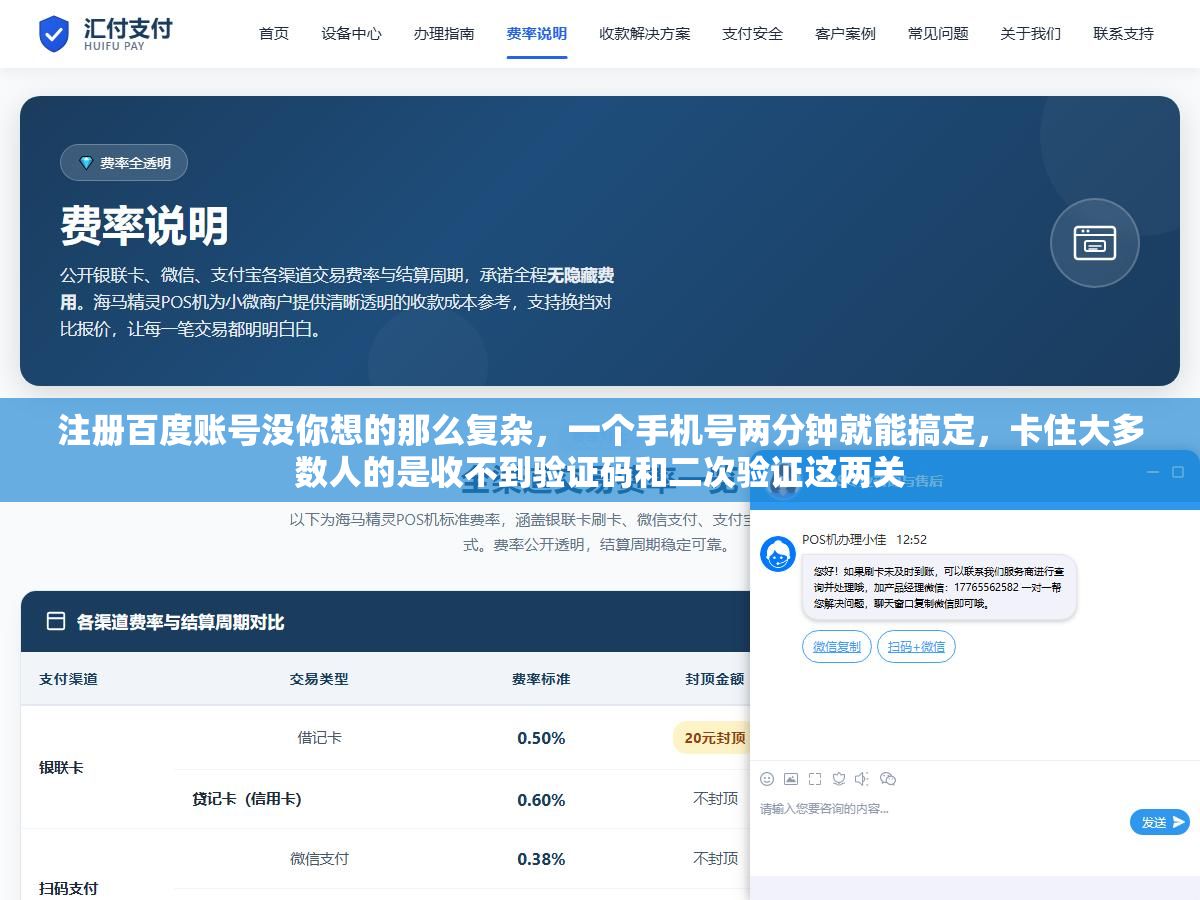This screenshot has height=900, width=1200.
Task: Open the 办理指南 nav item
Action: click(444, 33)
